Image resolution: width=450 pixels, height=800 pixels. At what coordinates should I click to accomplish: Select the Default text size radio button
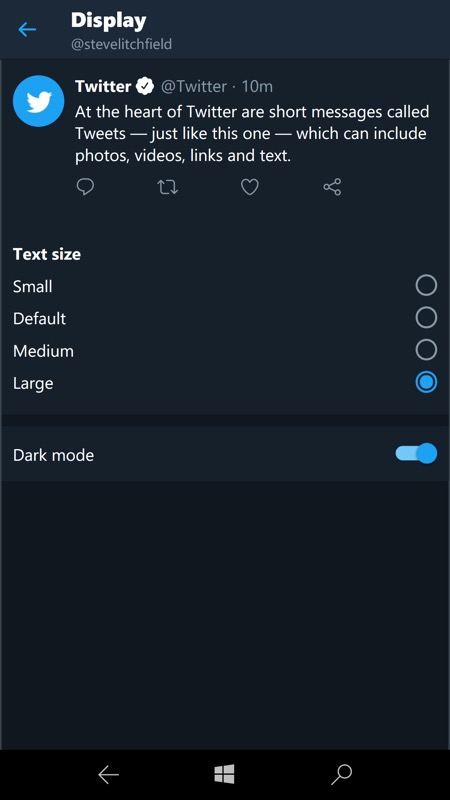click(x=426, y=318)
